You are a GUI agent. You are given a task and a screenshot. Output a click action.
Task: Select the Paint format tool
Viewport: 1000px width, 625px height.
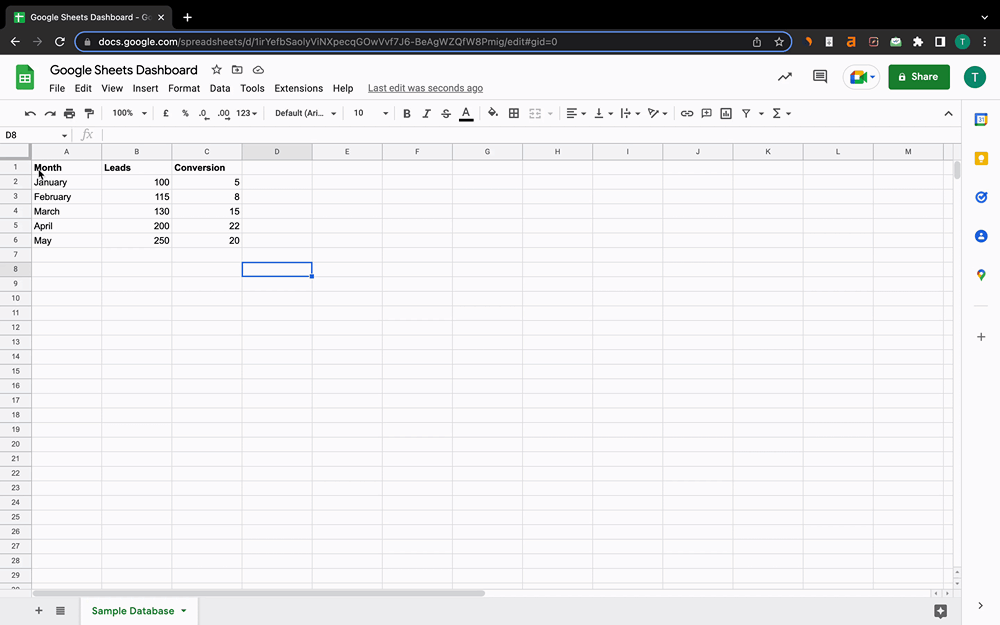click(89, 114)
